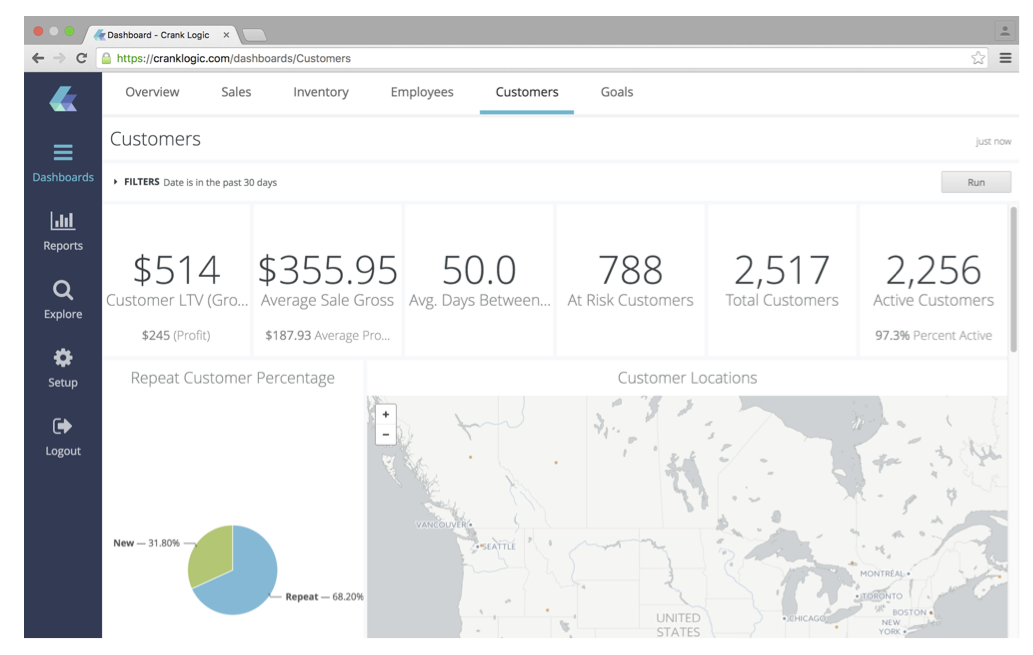Open the Reports bar chart icon
This screenshot has height=655, width=1033.
coord(63,221)
